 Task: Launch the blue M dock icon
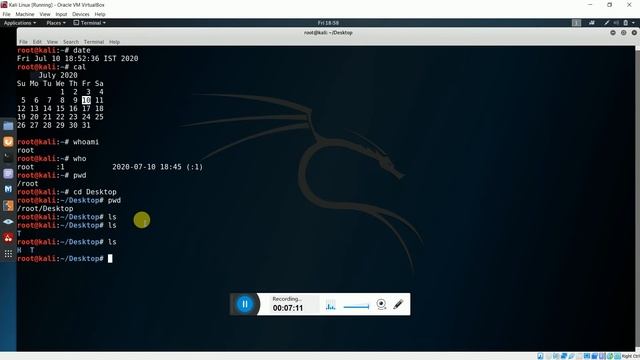8,189
